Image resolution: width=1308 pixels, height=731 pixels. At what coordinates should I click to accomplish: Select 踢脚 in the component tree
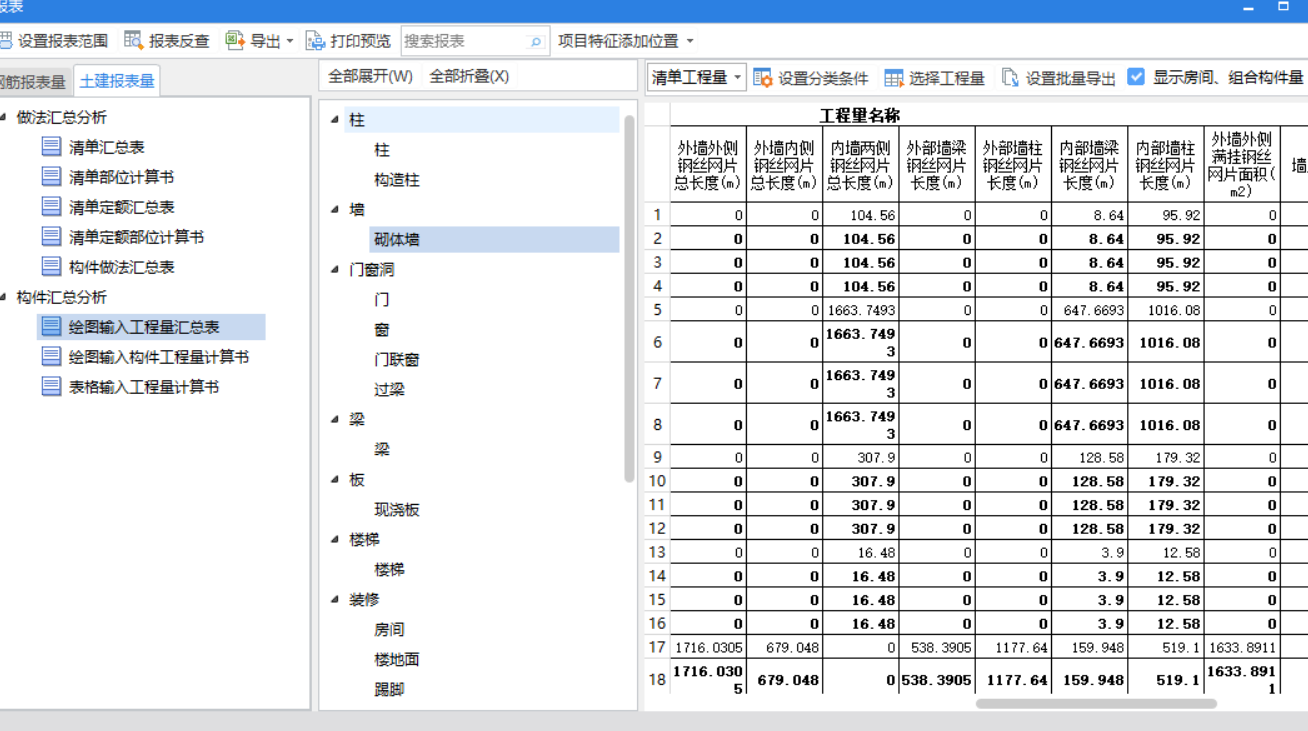tap(390, 690)
